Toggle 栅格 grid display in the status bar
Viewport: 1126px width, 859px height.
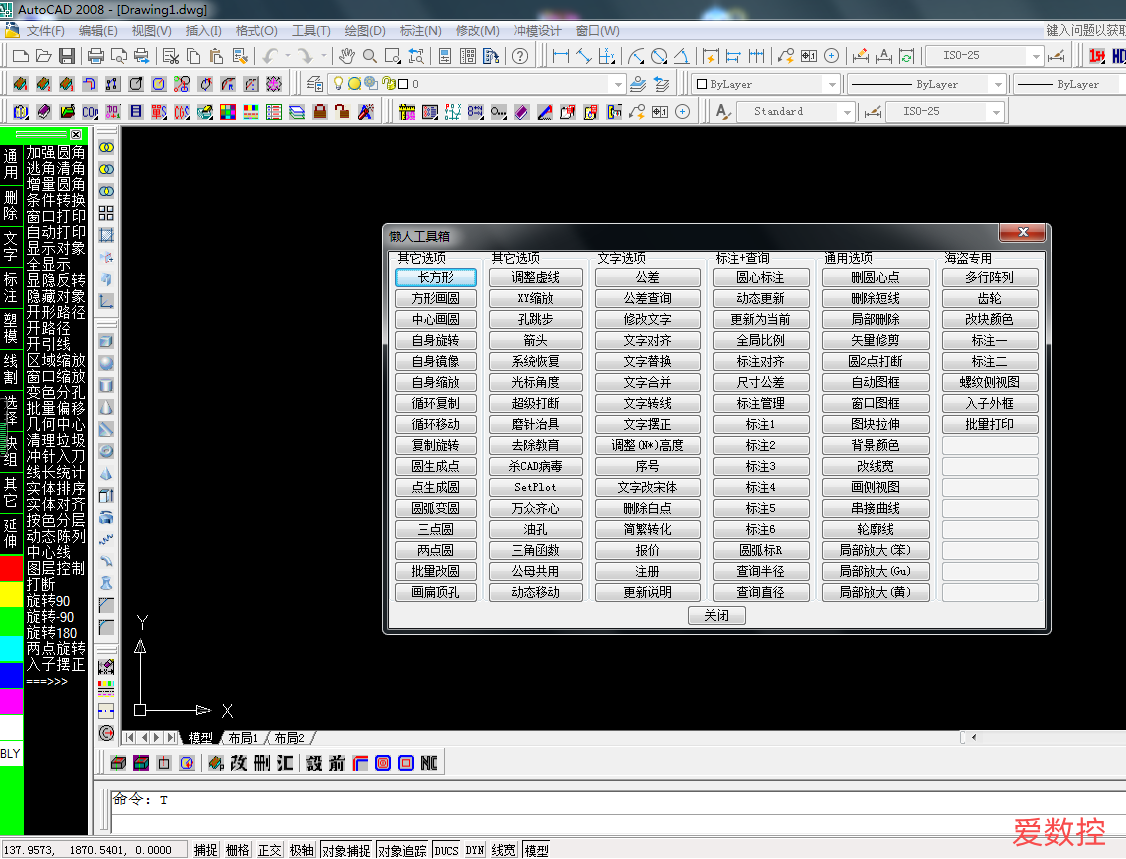(x=238, y=850)
